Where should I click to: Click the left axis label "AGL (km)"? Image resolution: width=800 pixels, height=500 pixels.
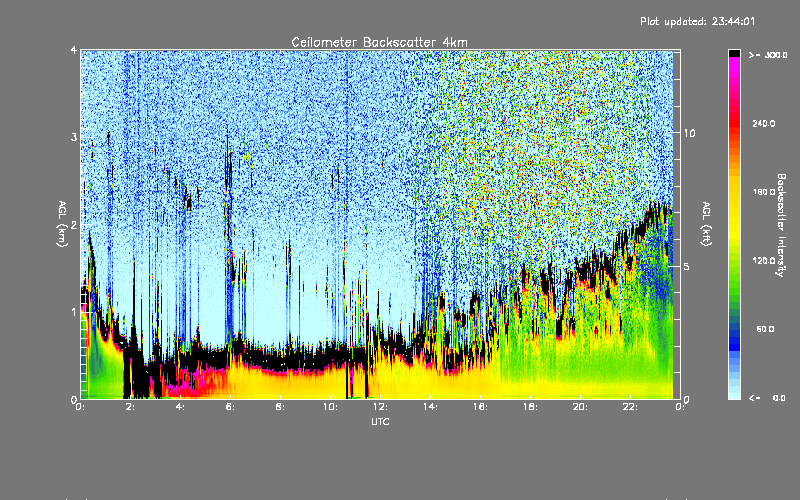tap(62, 224)
